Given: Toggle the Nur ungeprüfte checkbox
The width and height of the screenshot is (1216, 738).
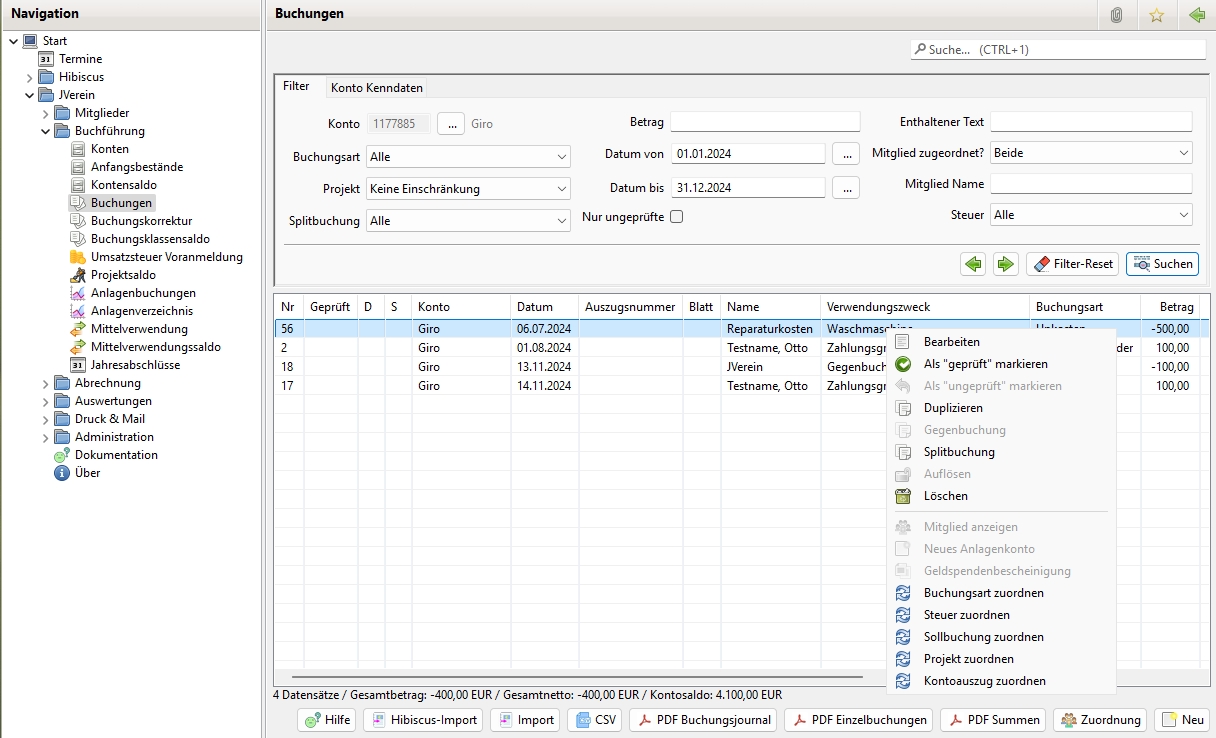Looking at the screenshot, I should pos(677,217).
